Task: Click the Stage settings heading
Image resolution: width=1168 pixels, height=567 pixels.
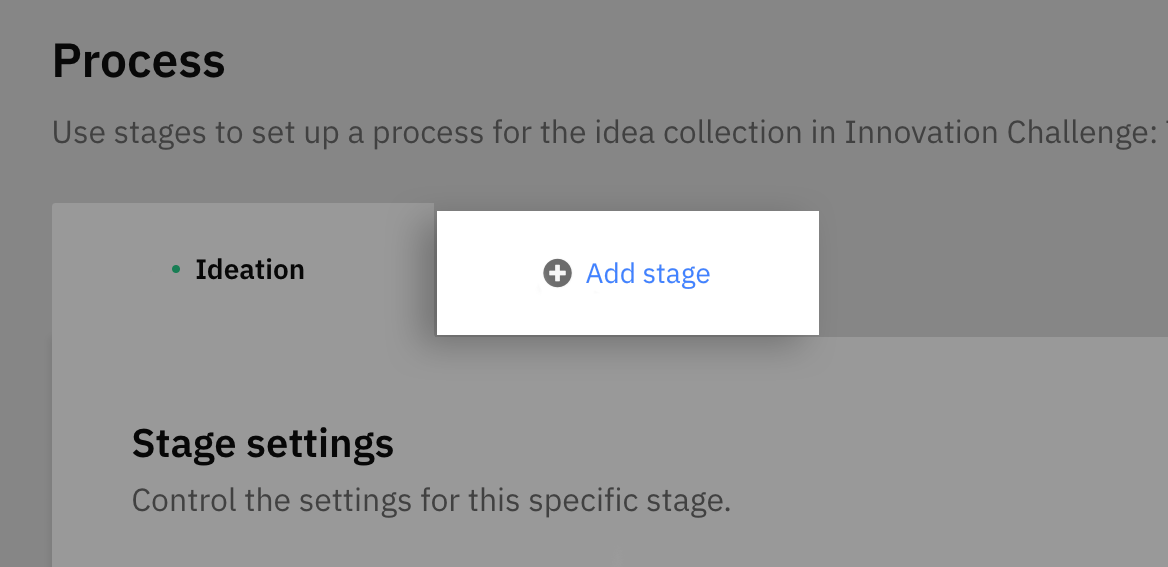Action: point(262,443)
